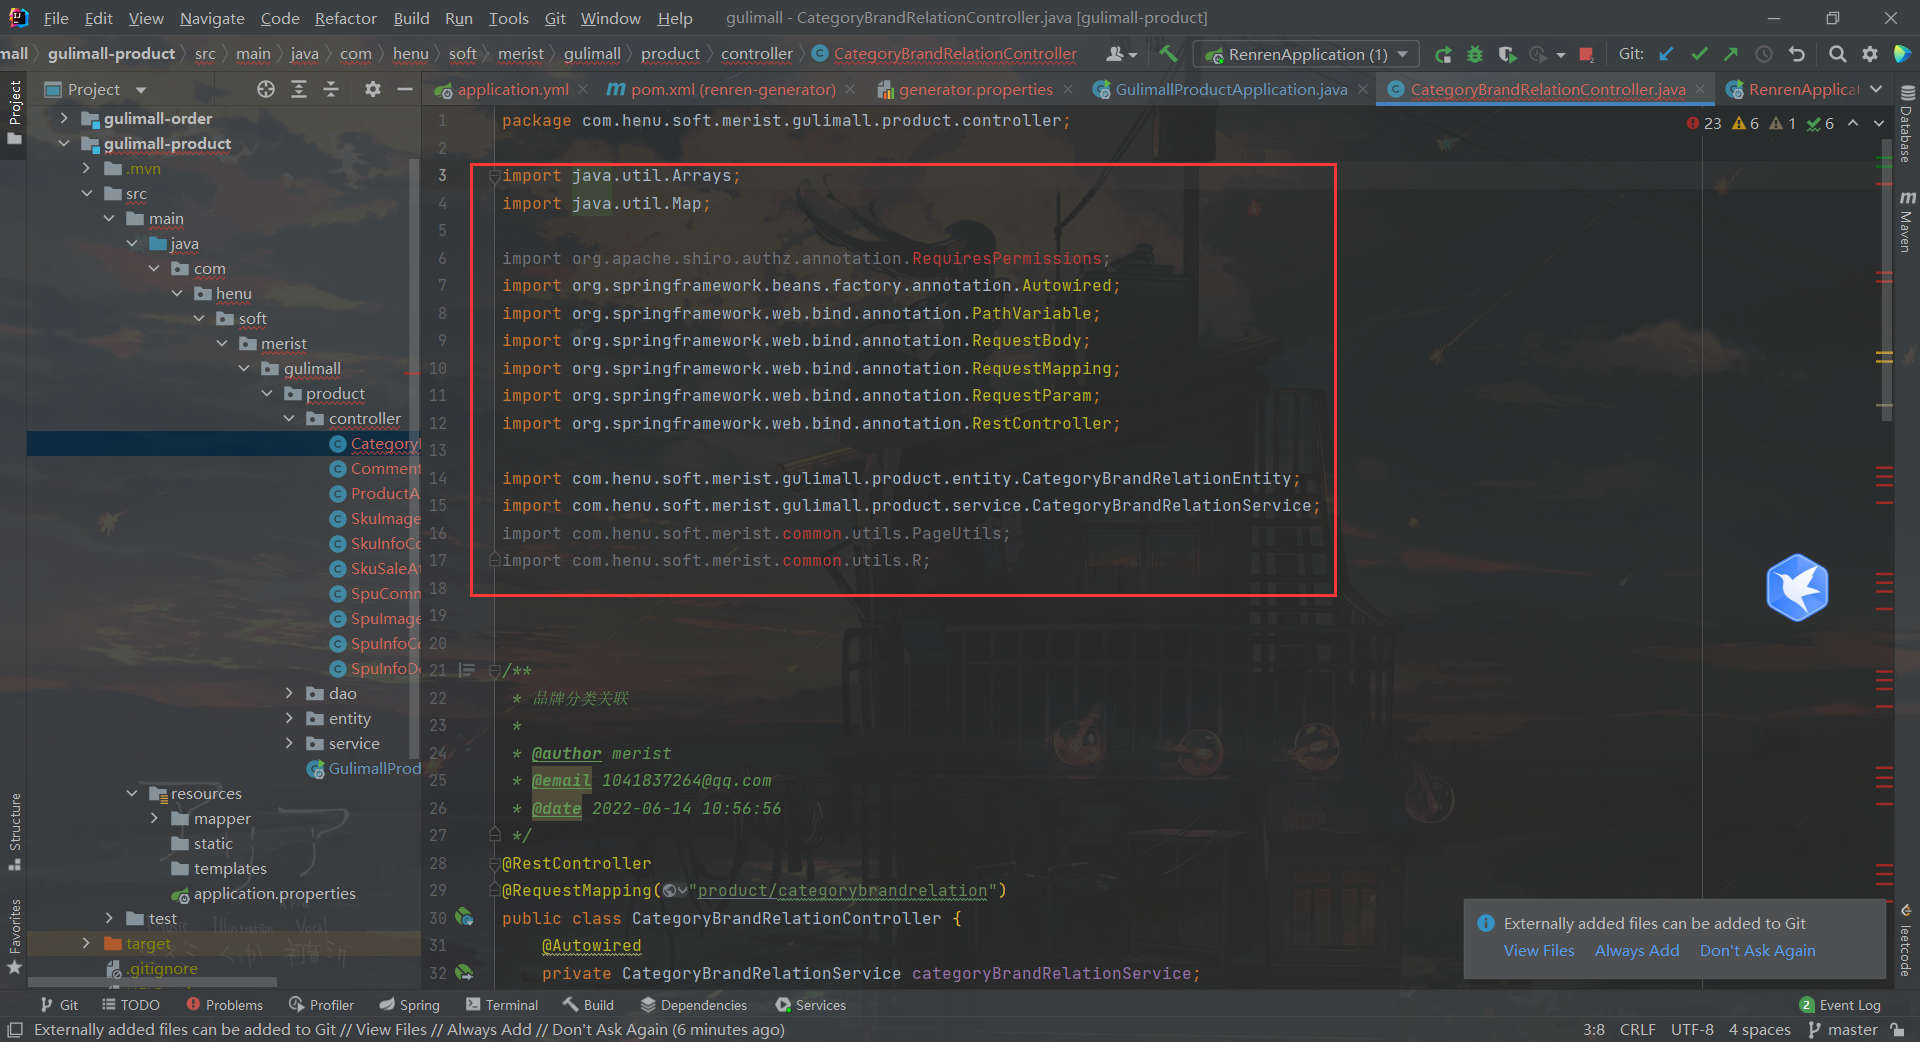Select application.properties in project tree
The height and width of the screenshot is (1042, 1920).
(x=264, y=893)
